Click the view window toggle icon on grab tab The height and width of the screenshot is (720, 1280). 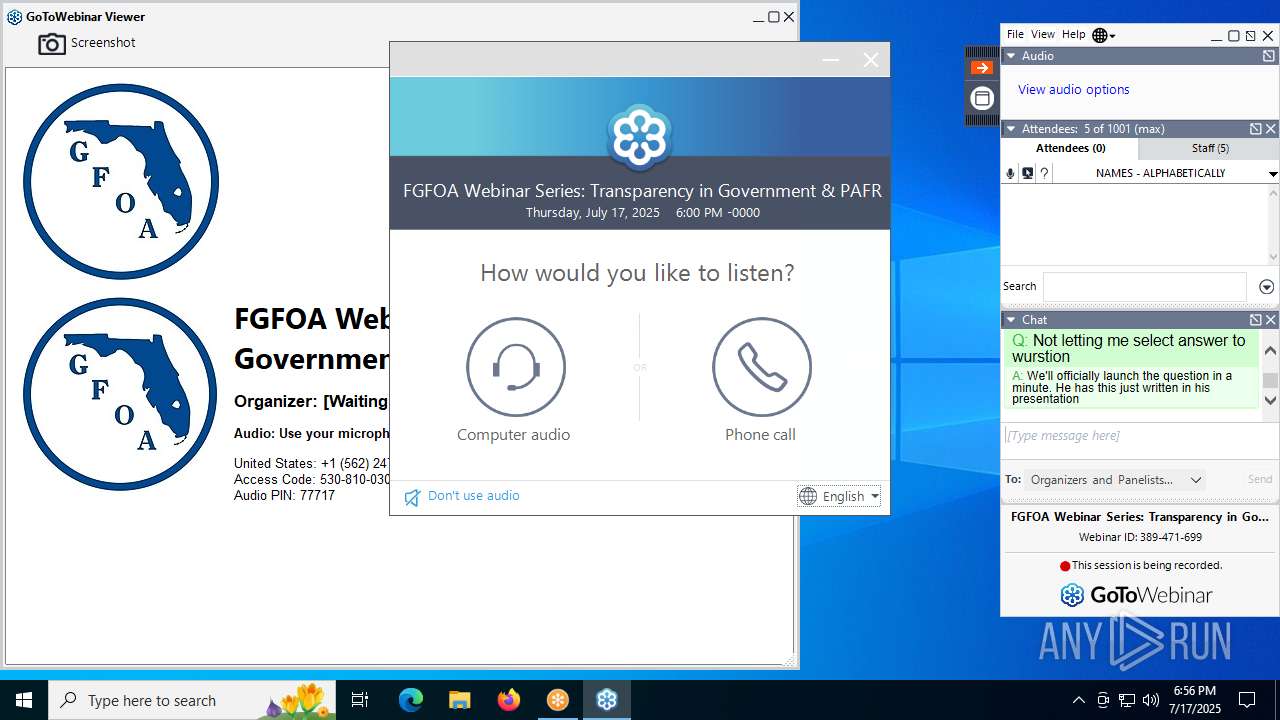pos(982,98)
